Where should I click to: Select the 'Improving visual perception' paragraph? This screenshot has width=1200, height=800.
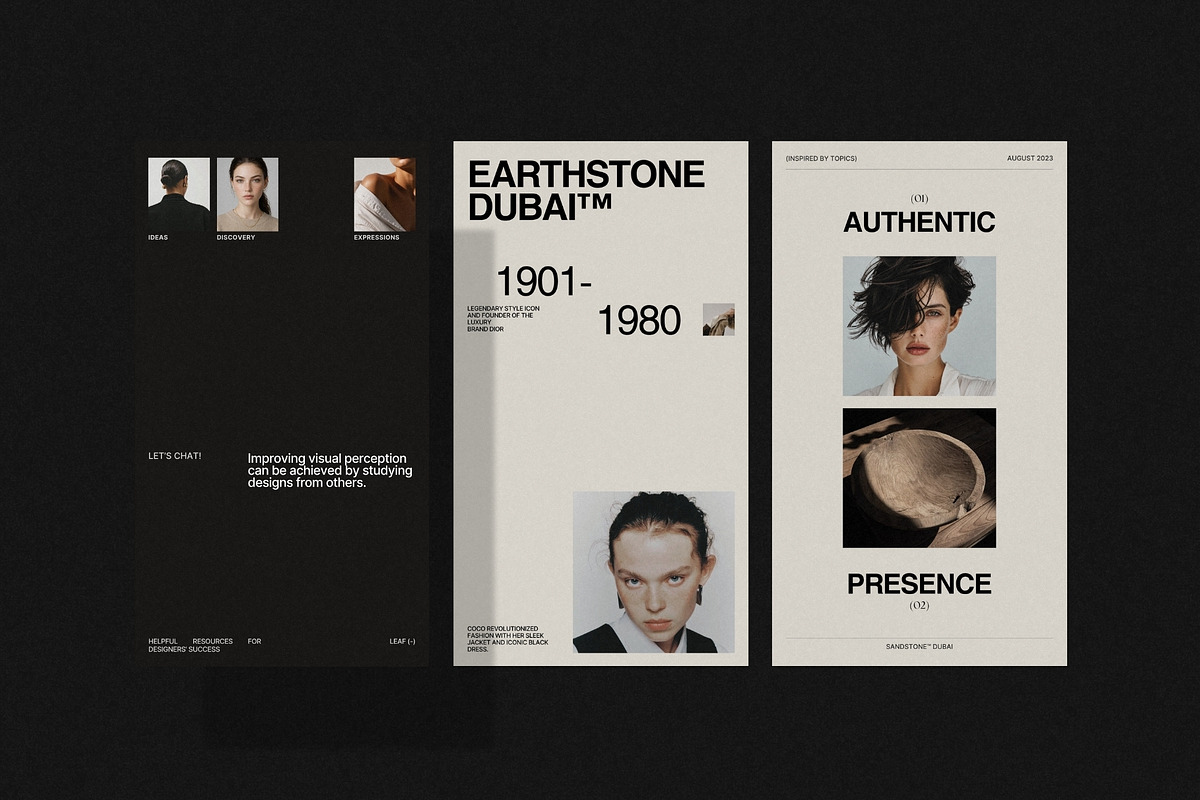point(330,471)
